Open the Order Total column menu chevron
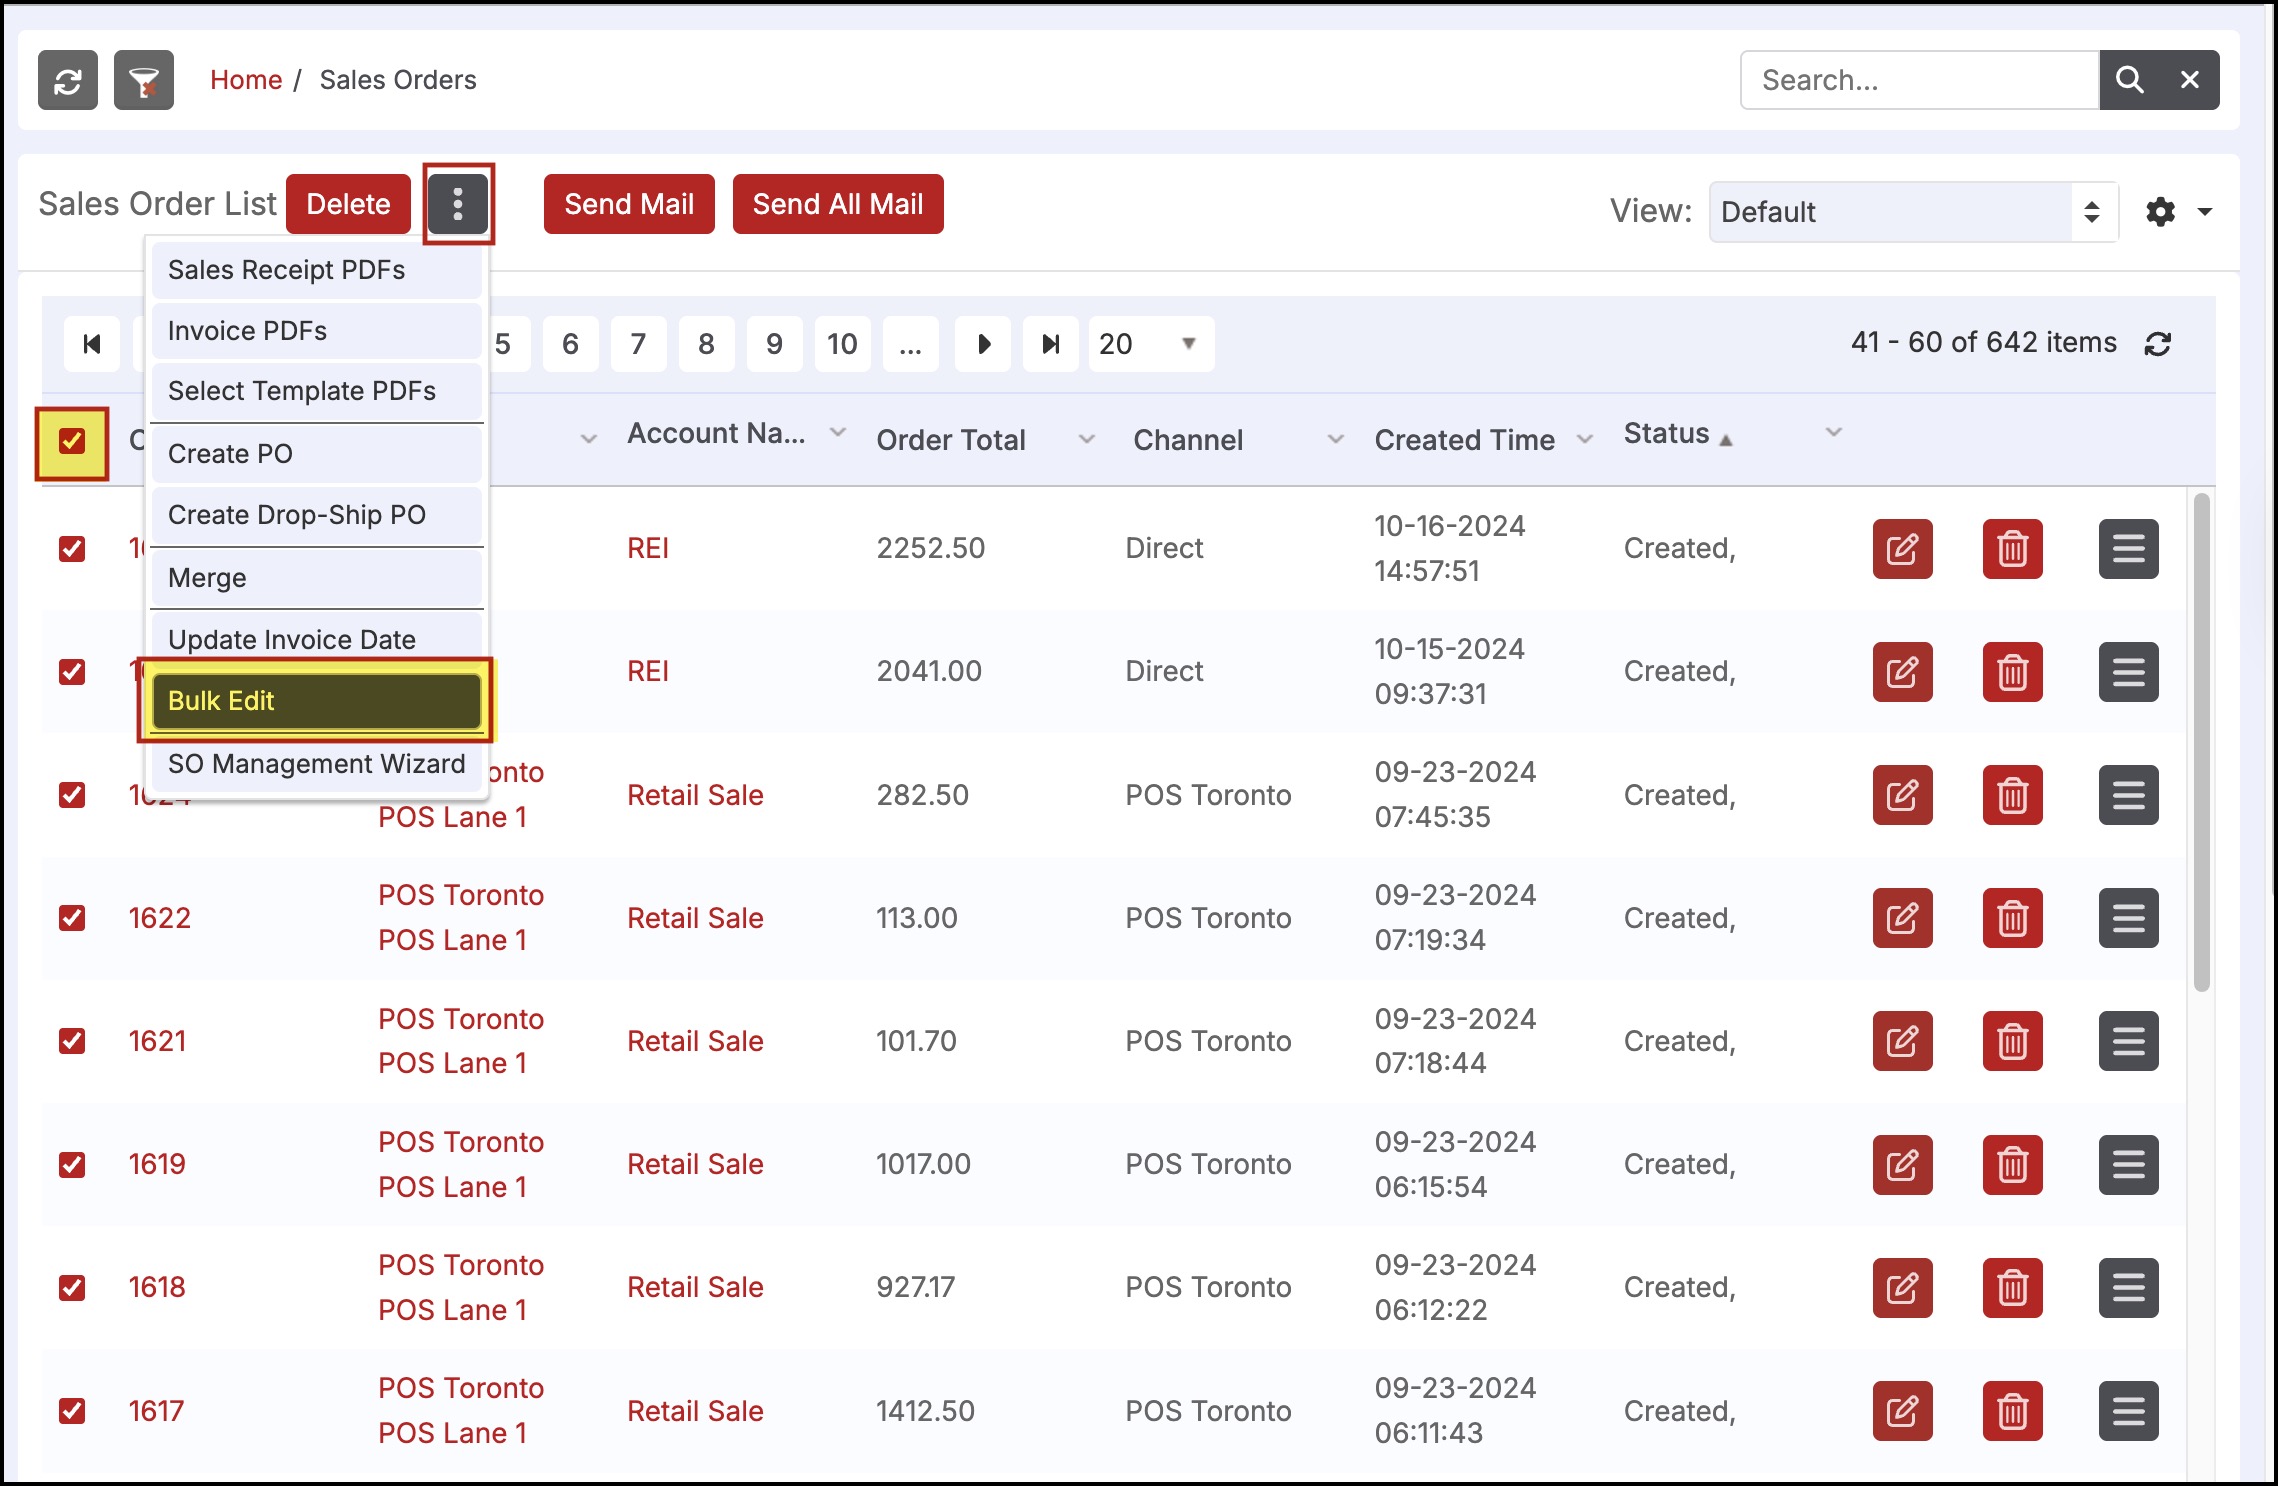This screenshot has width=2278, height=1486. click(1087, 440)
